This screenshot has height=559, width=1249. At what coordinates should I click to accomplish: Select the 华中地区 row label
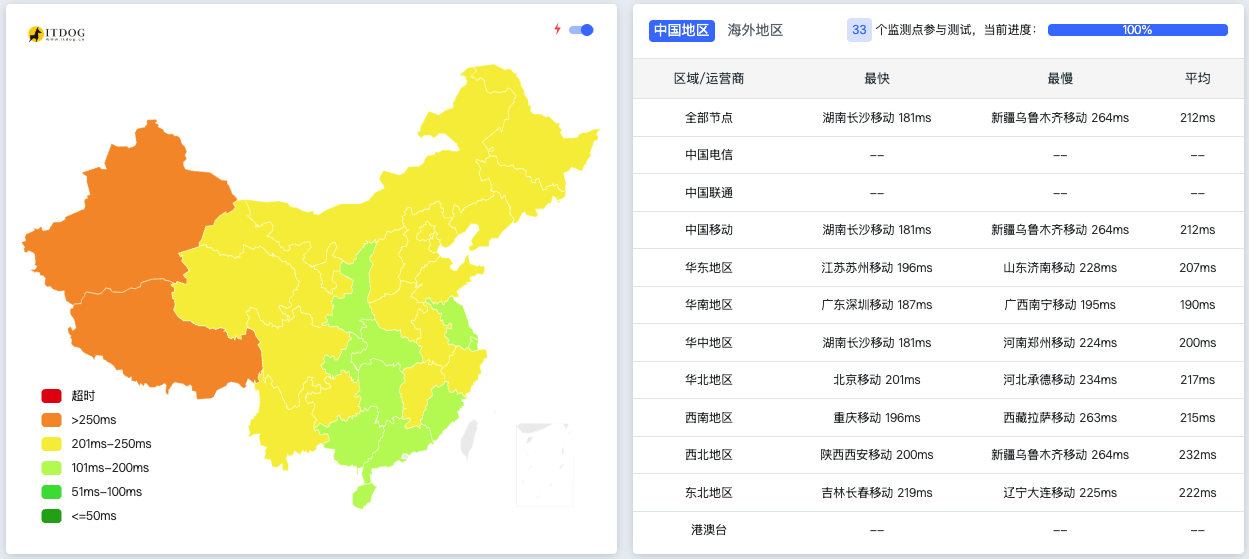tap(709, 343)
